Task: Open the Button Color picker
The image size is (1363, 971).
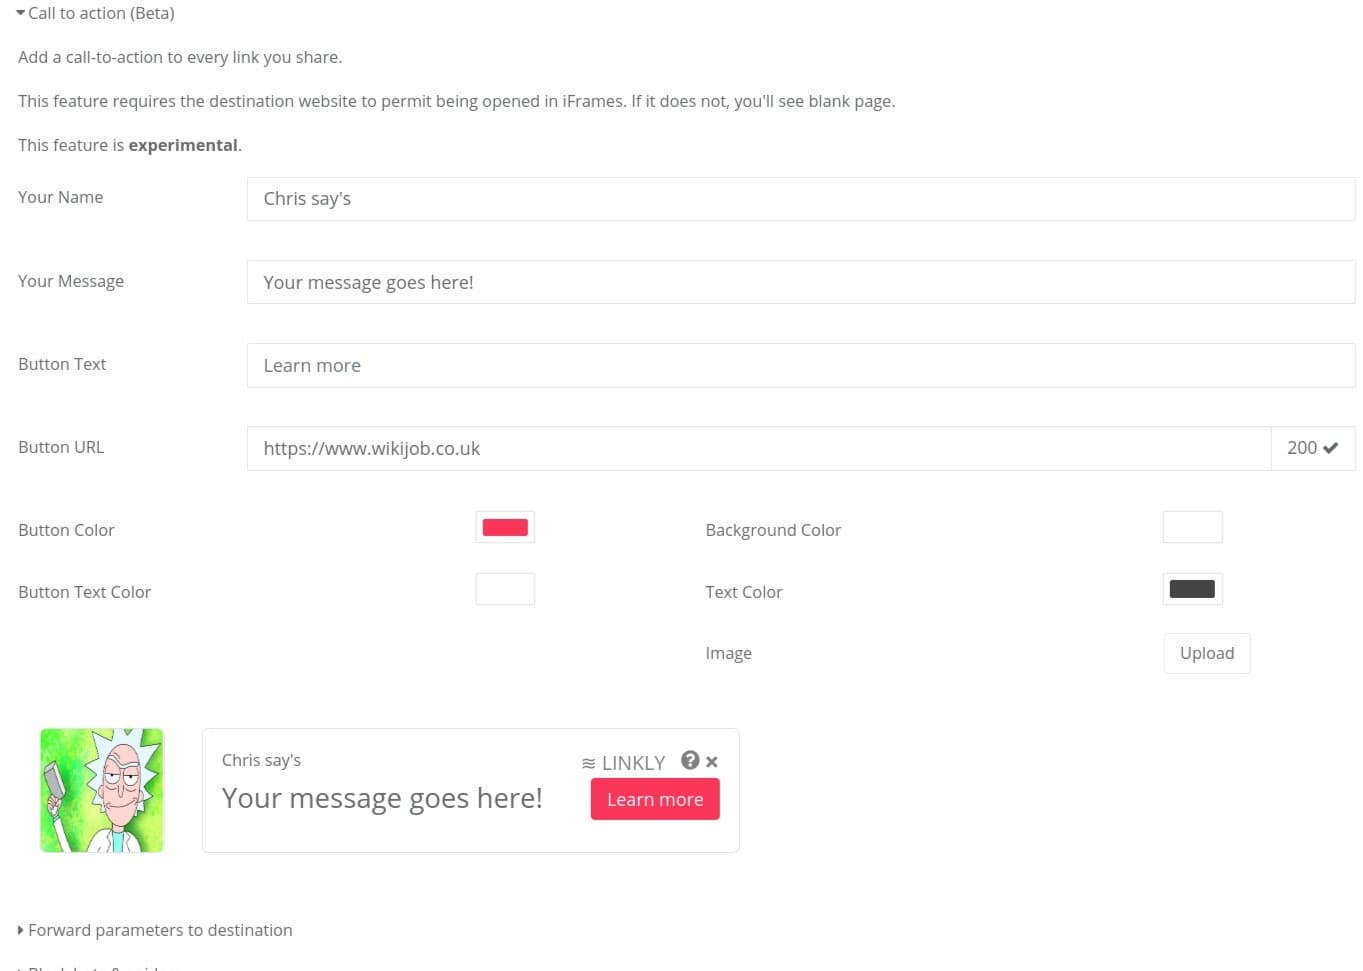Action: tap(504, 527)
